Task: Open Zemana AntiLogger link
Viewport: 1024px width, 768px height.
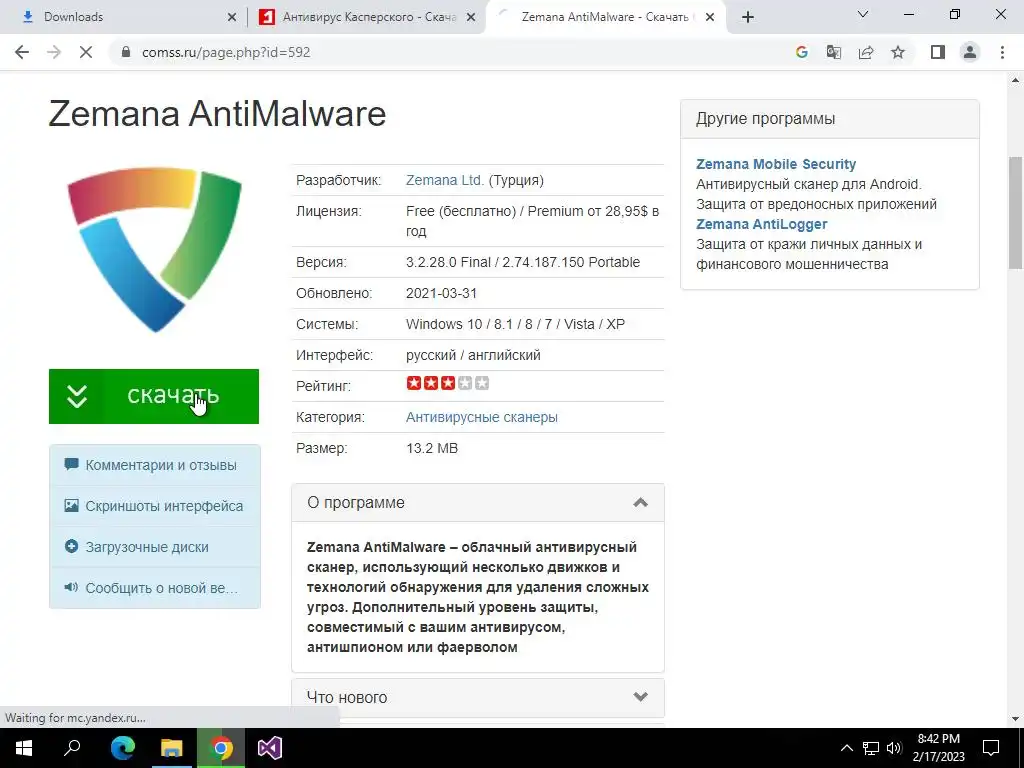Action: [x=761, y=224]
